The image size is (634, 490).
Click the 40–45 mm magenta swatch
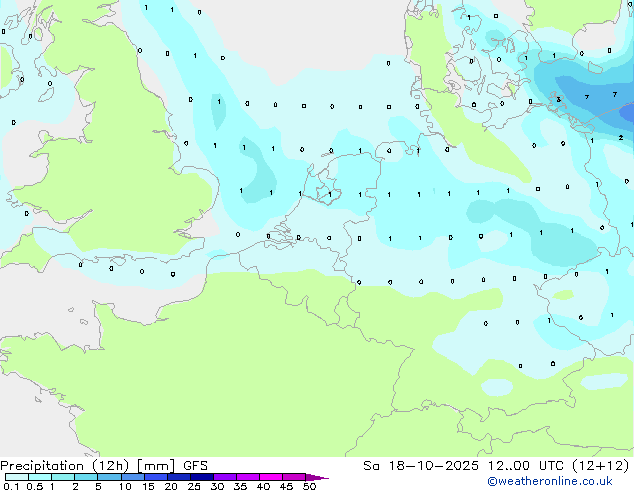(271, 477)
